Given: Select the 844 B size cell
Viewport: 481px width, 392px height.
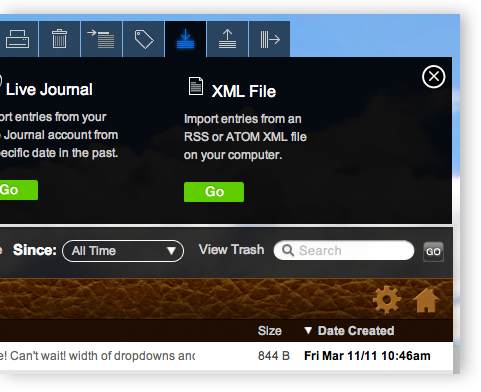Looking at the screenshot, I should tap(274, 356).
